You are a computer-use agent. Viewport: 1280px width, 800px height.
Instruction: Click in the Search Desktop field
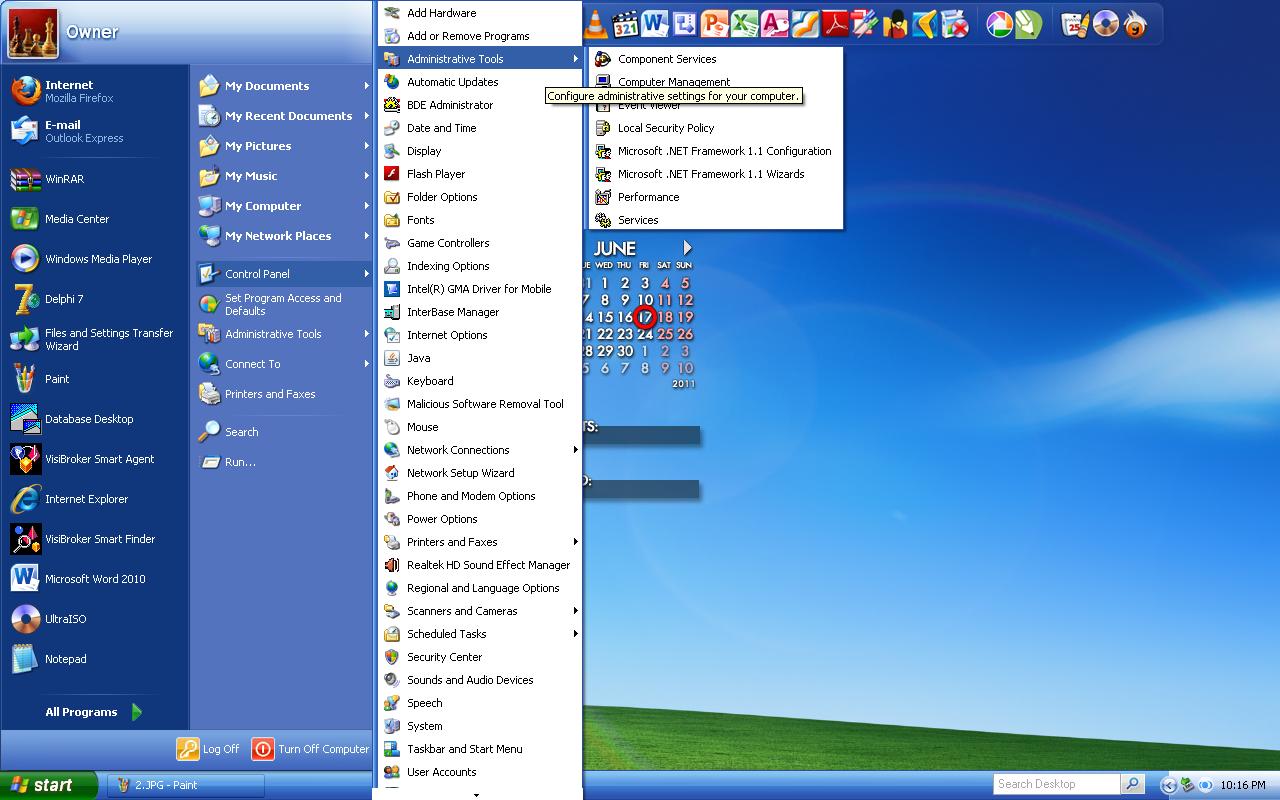point(1057,784)
